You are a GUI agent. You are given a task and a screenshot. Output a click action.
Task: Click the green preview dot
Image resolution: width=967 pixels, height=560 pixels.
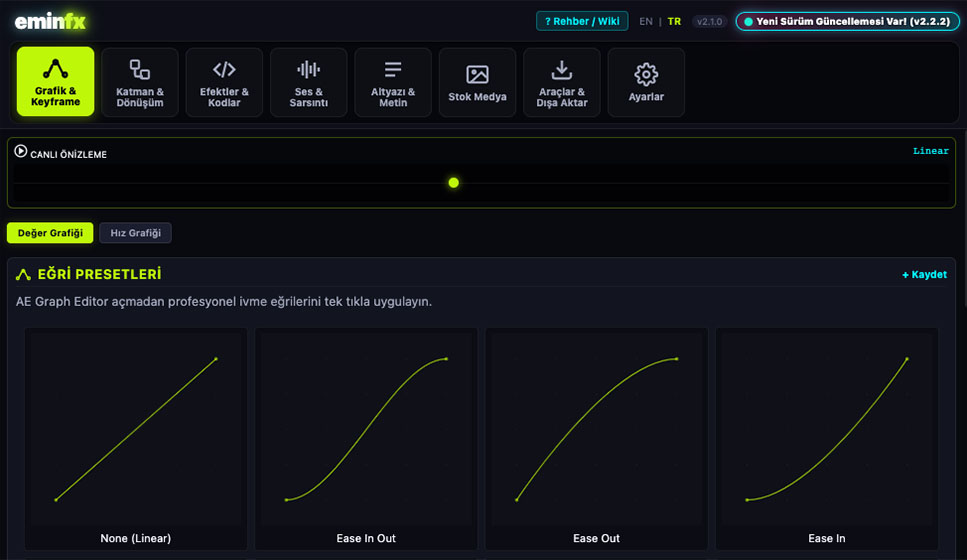[x=453, y=183]
